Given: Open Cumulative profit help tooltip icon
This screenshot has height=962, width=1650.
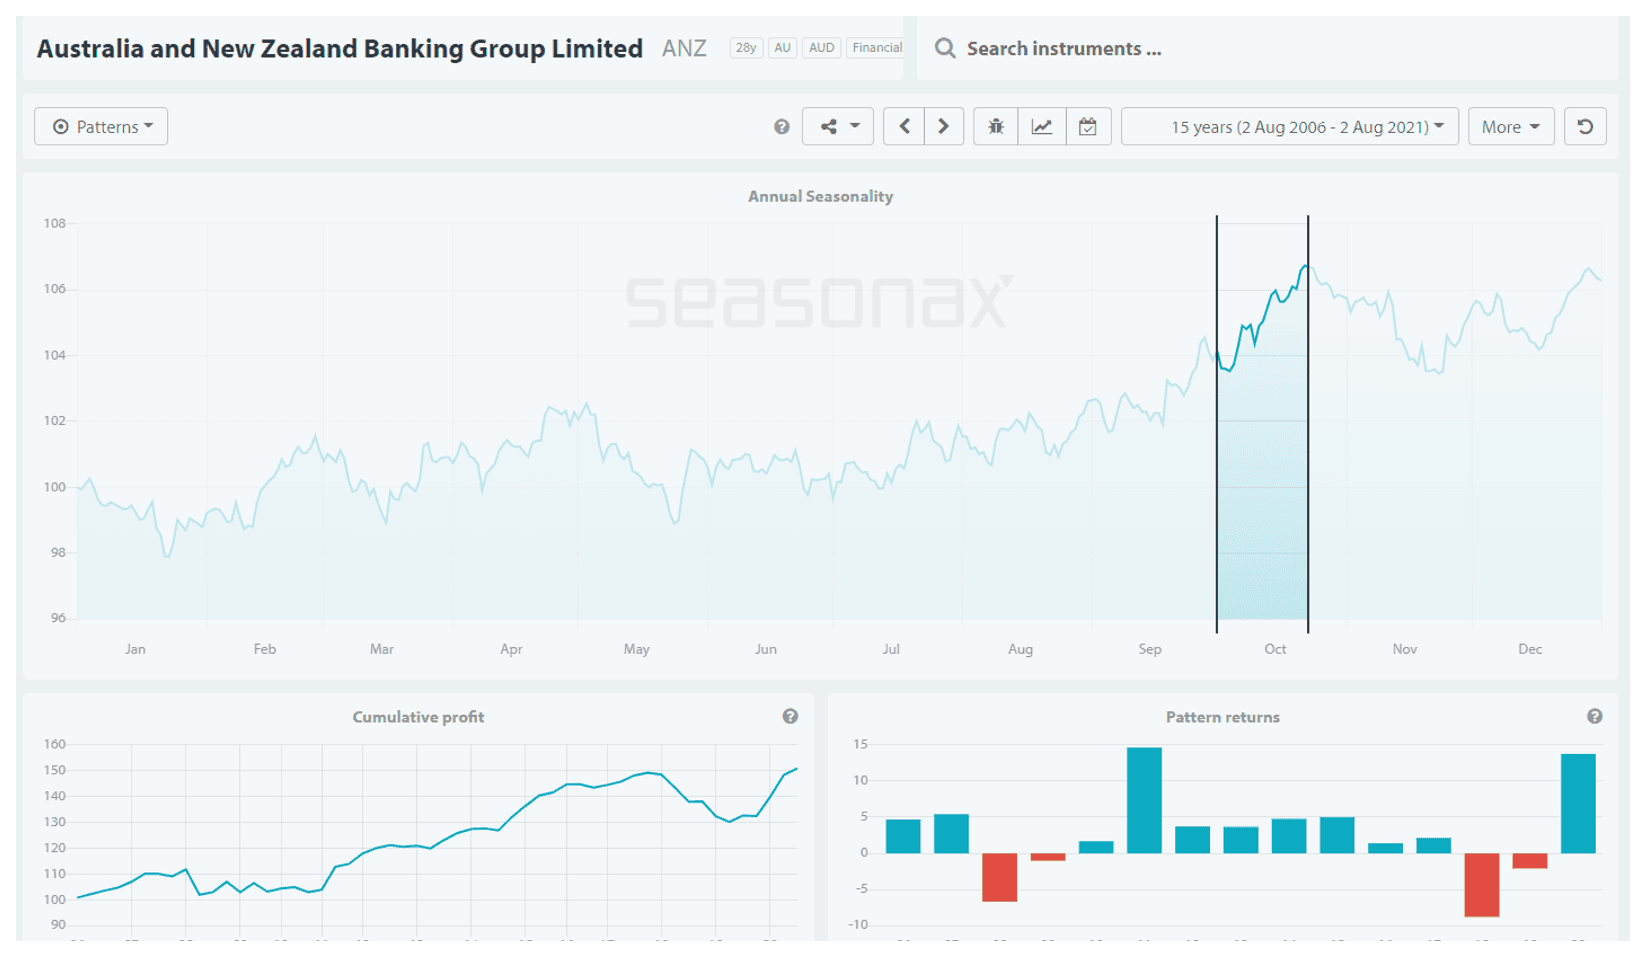Looking at the screenshot, I should pos(790,716).
